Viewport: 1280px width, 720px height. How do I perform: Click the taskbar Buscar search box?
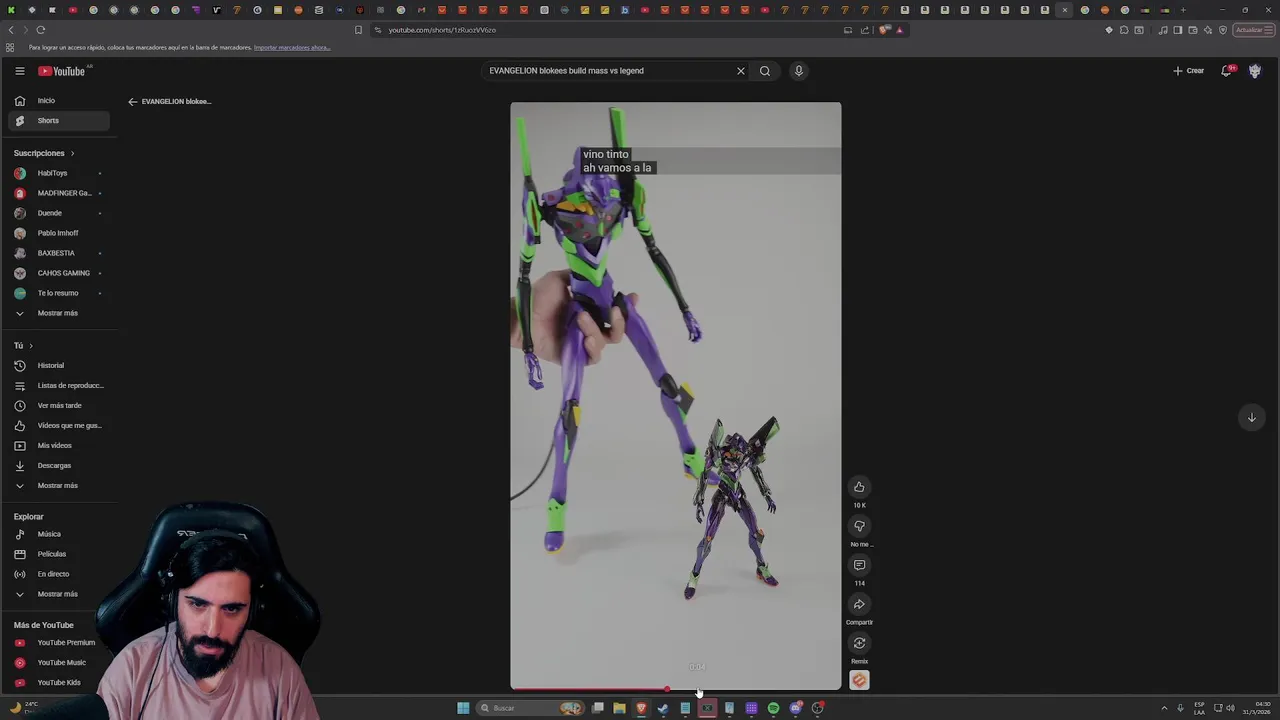(x=530, y=708)
